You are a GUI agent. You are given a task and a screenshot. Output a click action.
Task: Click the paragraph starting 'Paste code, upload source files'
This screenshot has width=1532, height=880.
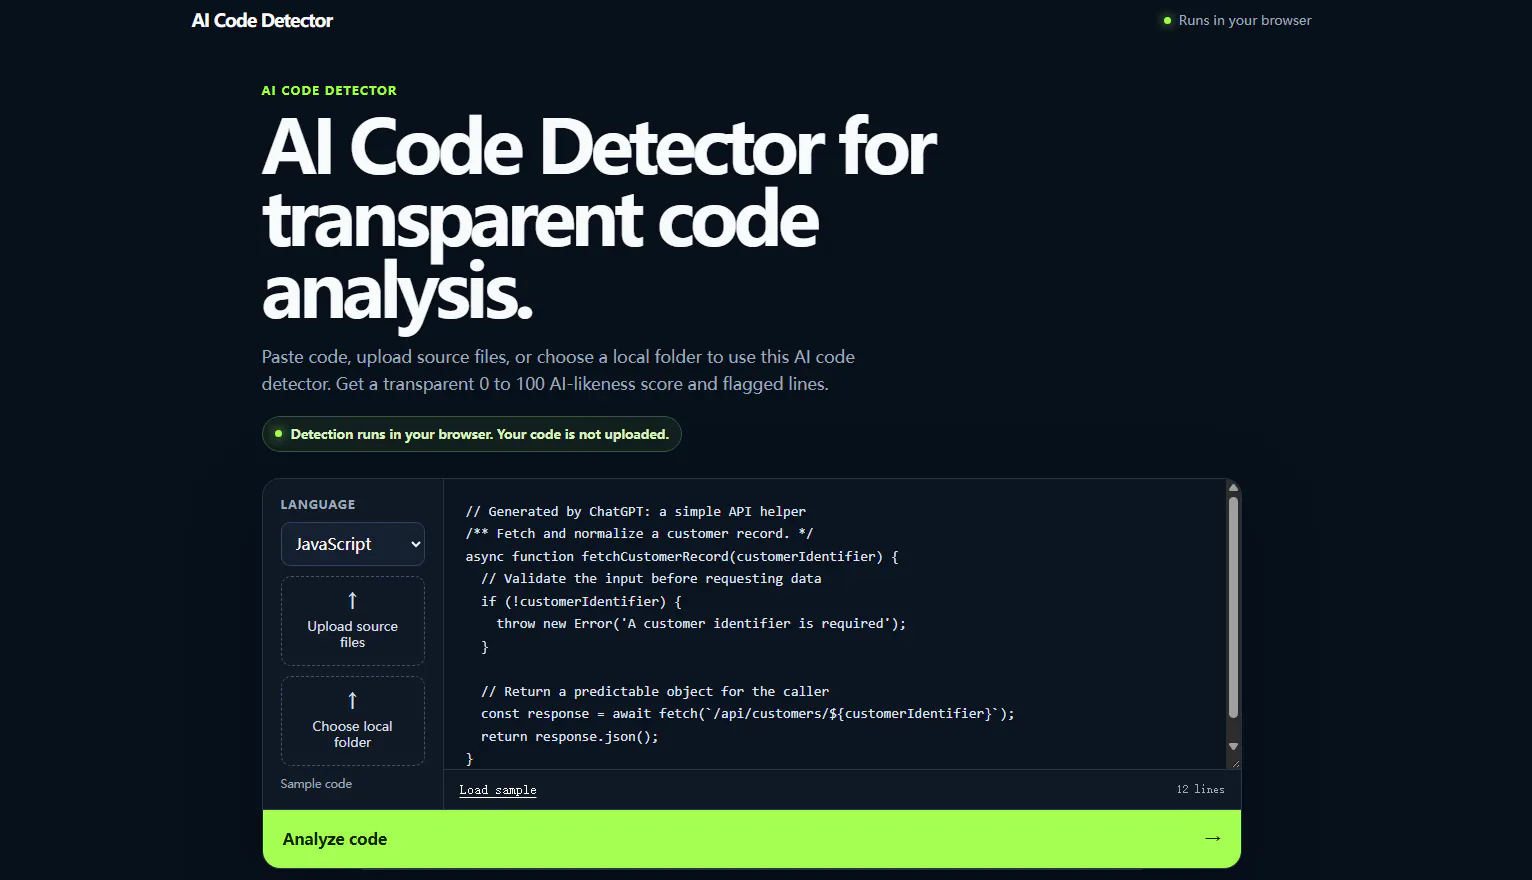[x=558, y=370]
